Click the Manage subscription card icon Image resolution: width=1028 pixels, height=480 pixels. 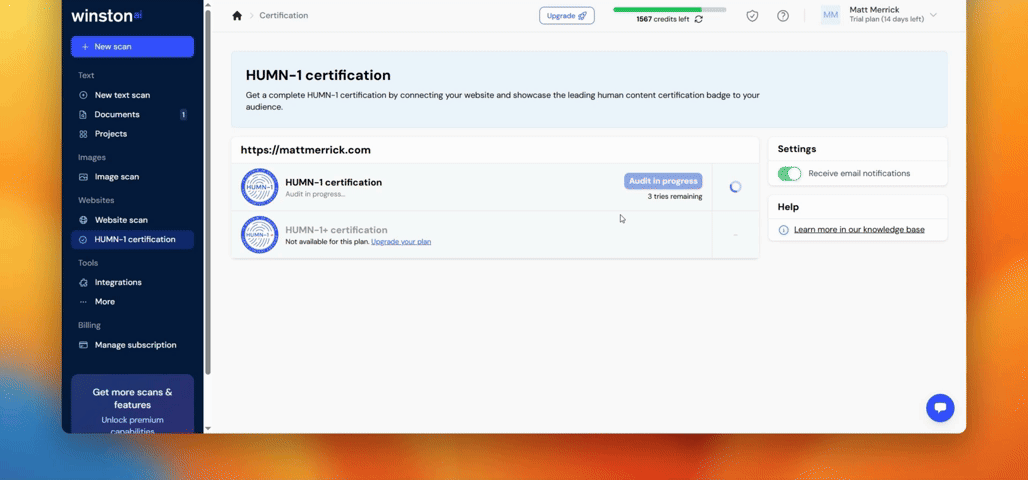(83, 345)
